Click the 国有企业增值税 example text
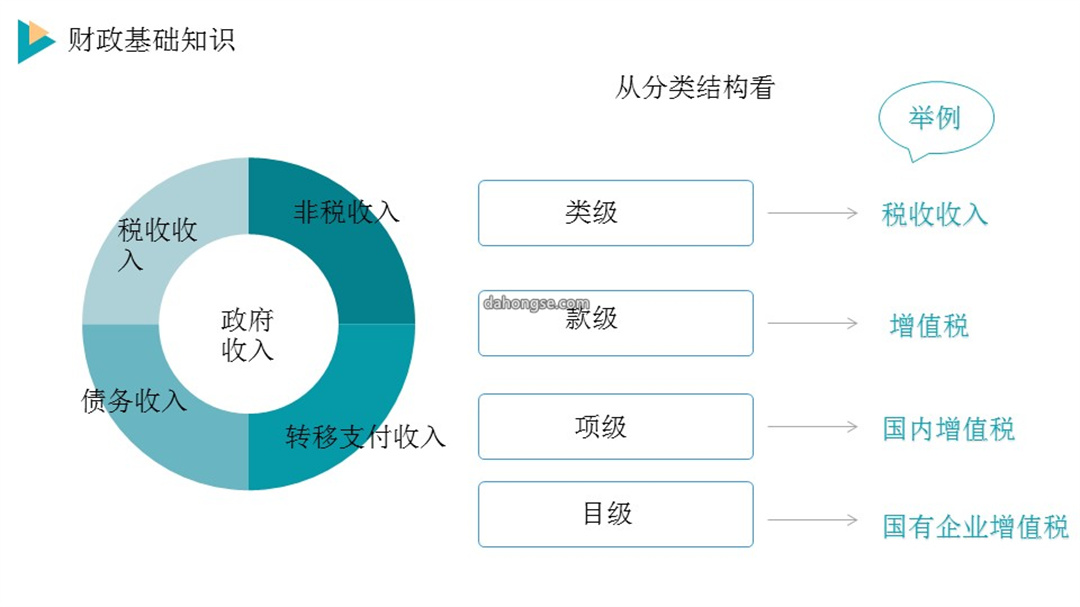1080x607 pixels. [x=975, y=527]
